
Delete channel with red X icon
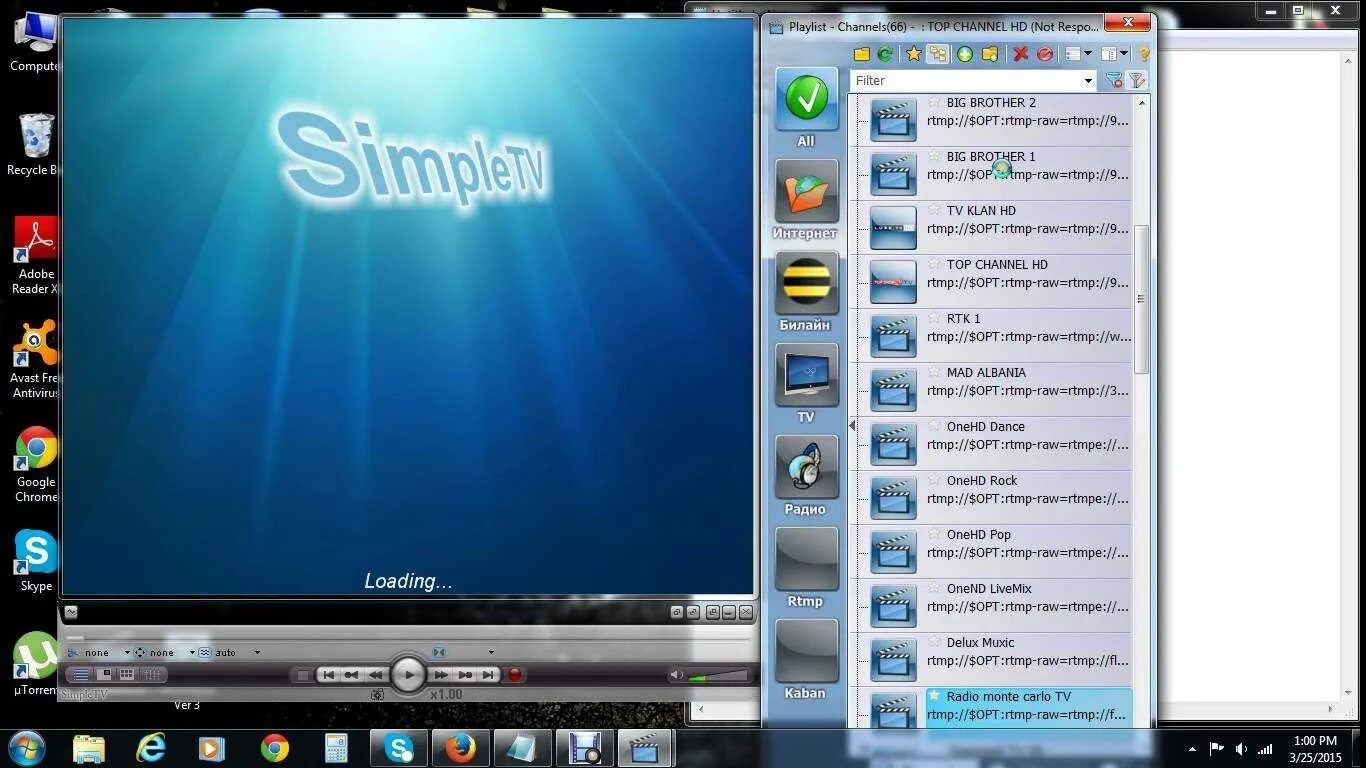(1020, 54)
